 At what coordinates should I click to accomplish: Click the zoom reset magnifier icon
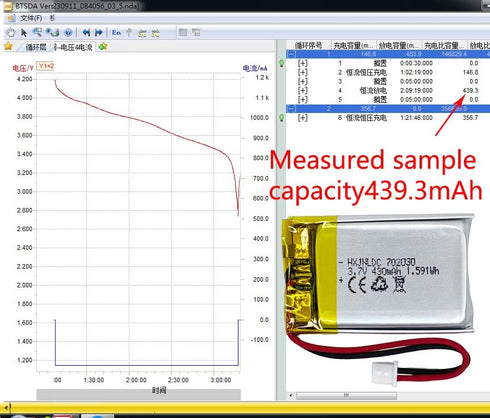[x=53, y=32]
